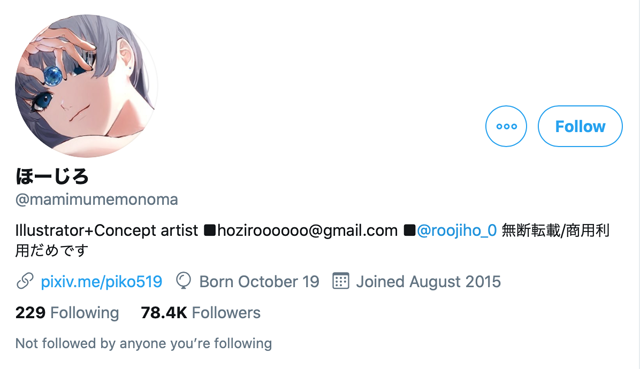View the 78.4K Followers list
Screen dimensions: 640x369
coord(200,313)
